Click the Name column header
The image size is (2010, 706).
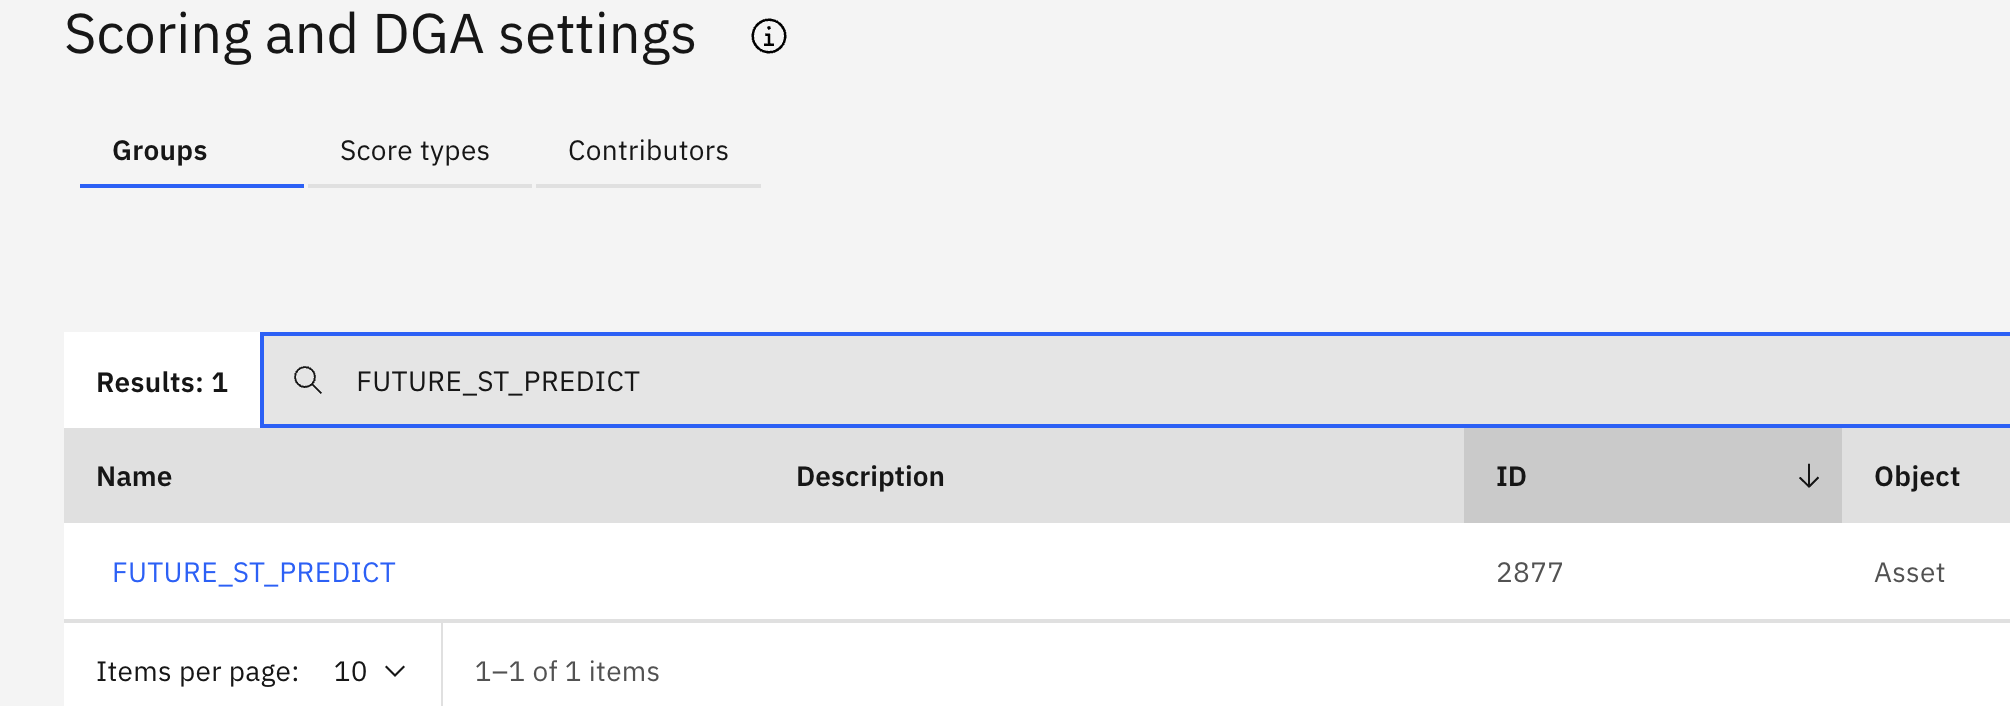[x=134, y=477]
